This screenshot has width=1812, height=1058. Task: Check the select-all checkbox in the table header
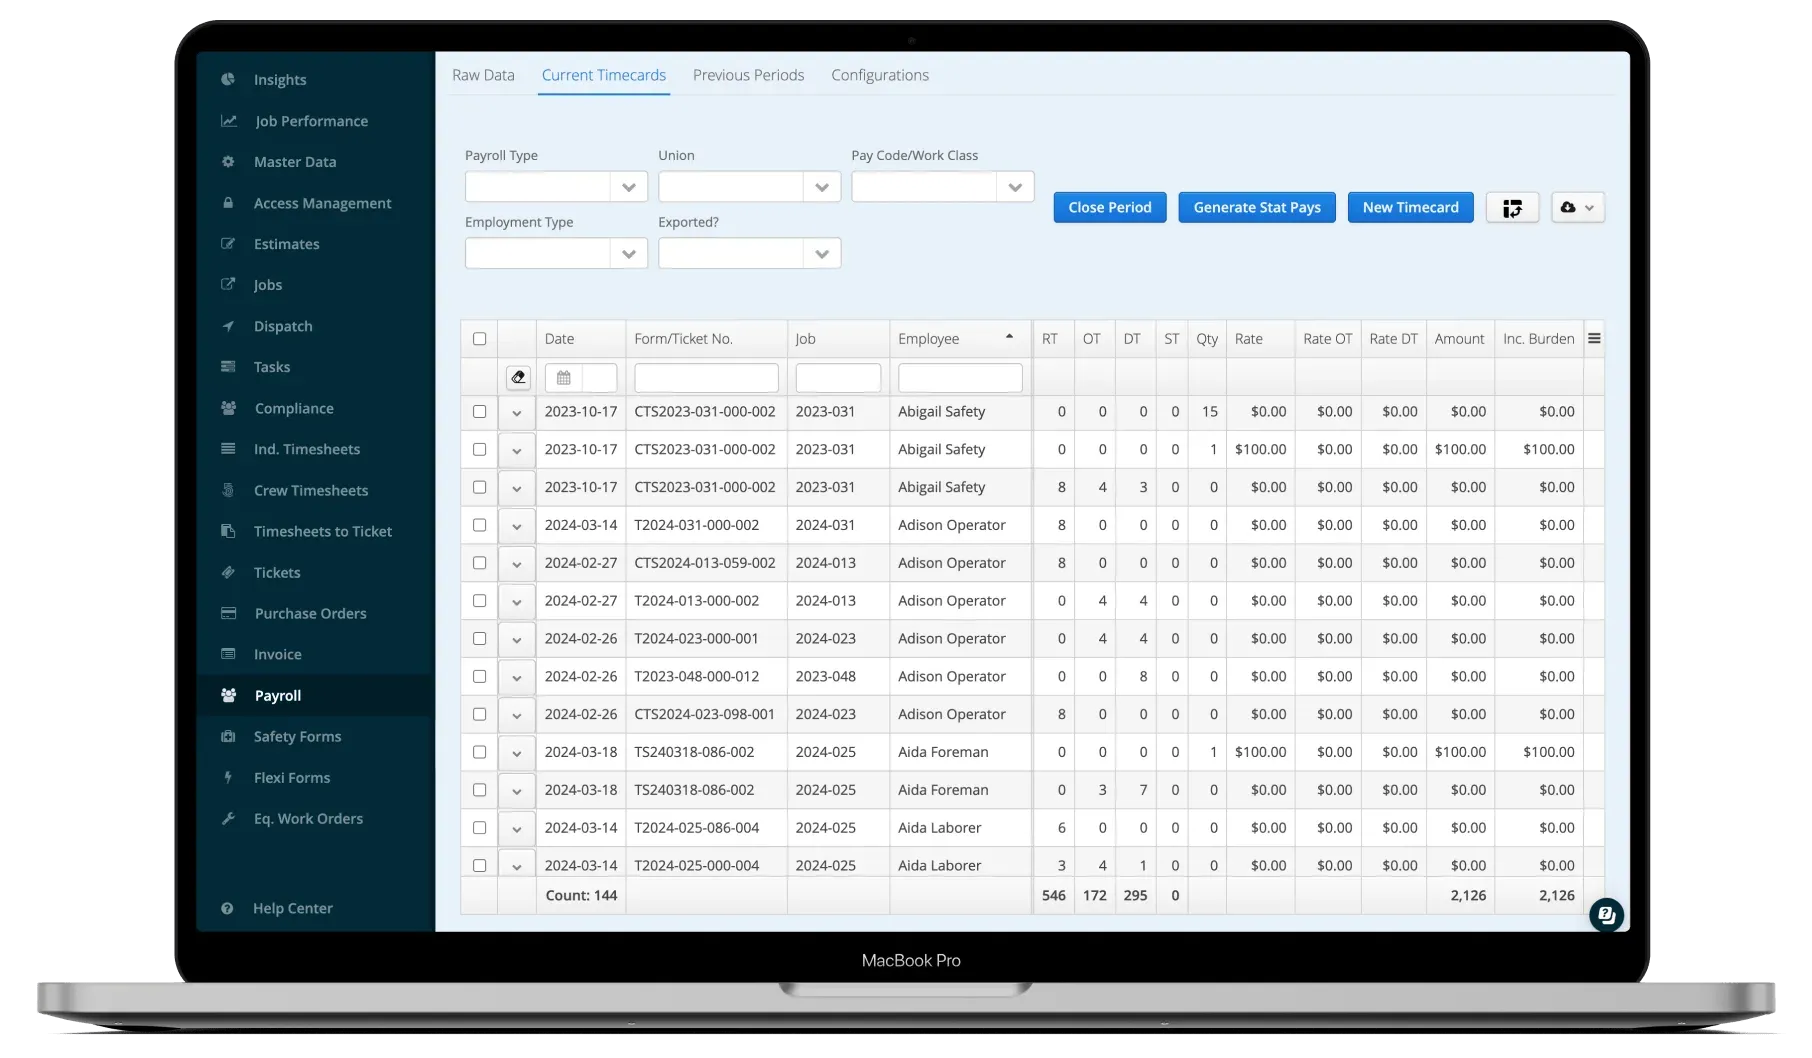tap(479, 338)
